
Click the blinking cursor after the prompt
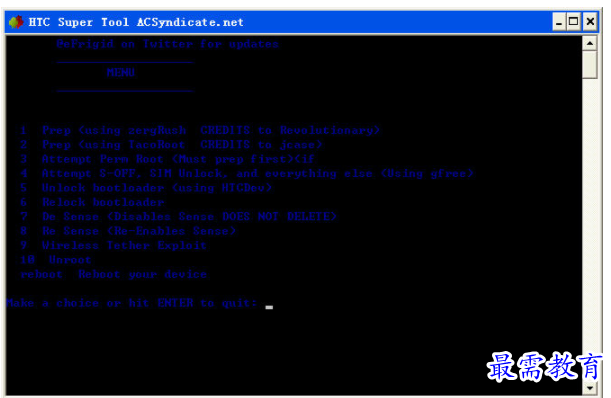coord(269,307)
